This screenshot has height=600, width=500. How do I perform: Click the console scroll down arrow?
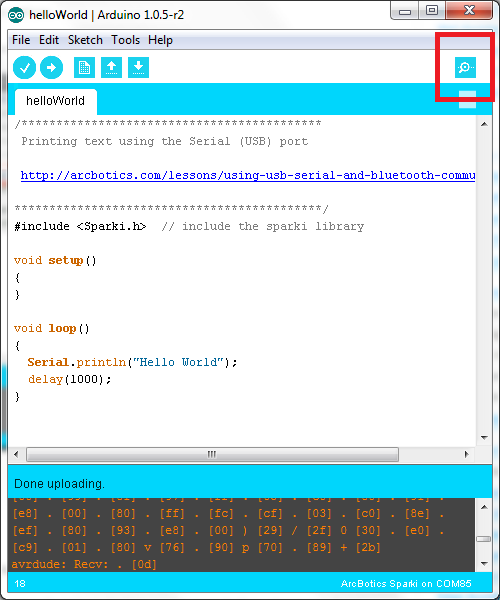coord(484,564)
